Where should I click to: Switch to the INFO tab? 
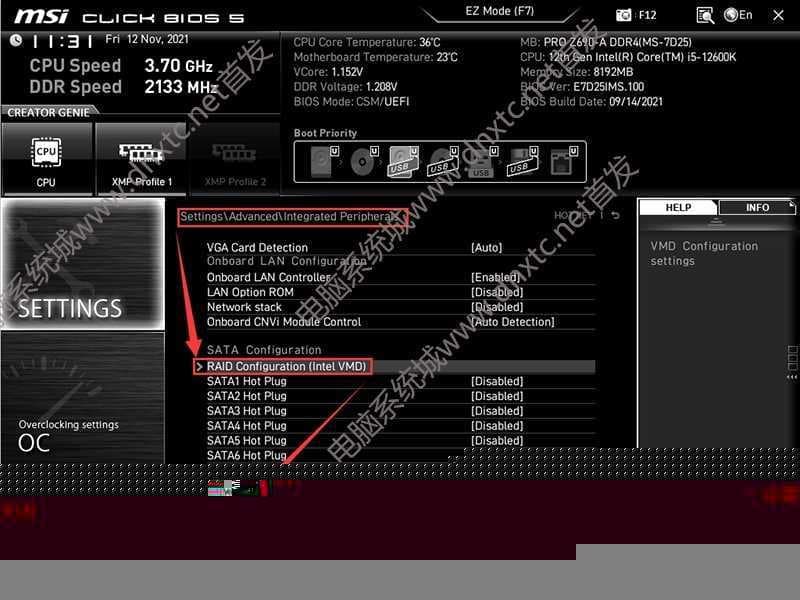tap(759, 207)
